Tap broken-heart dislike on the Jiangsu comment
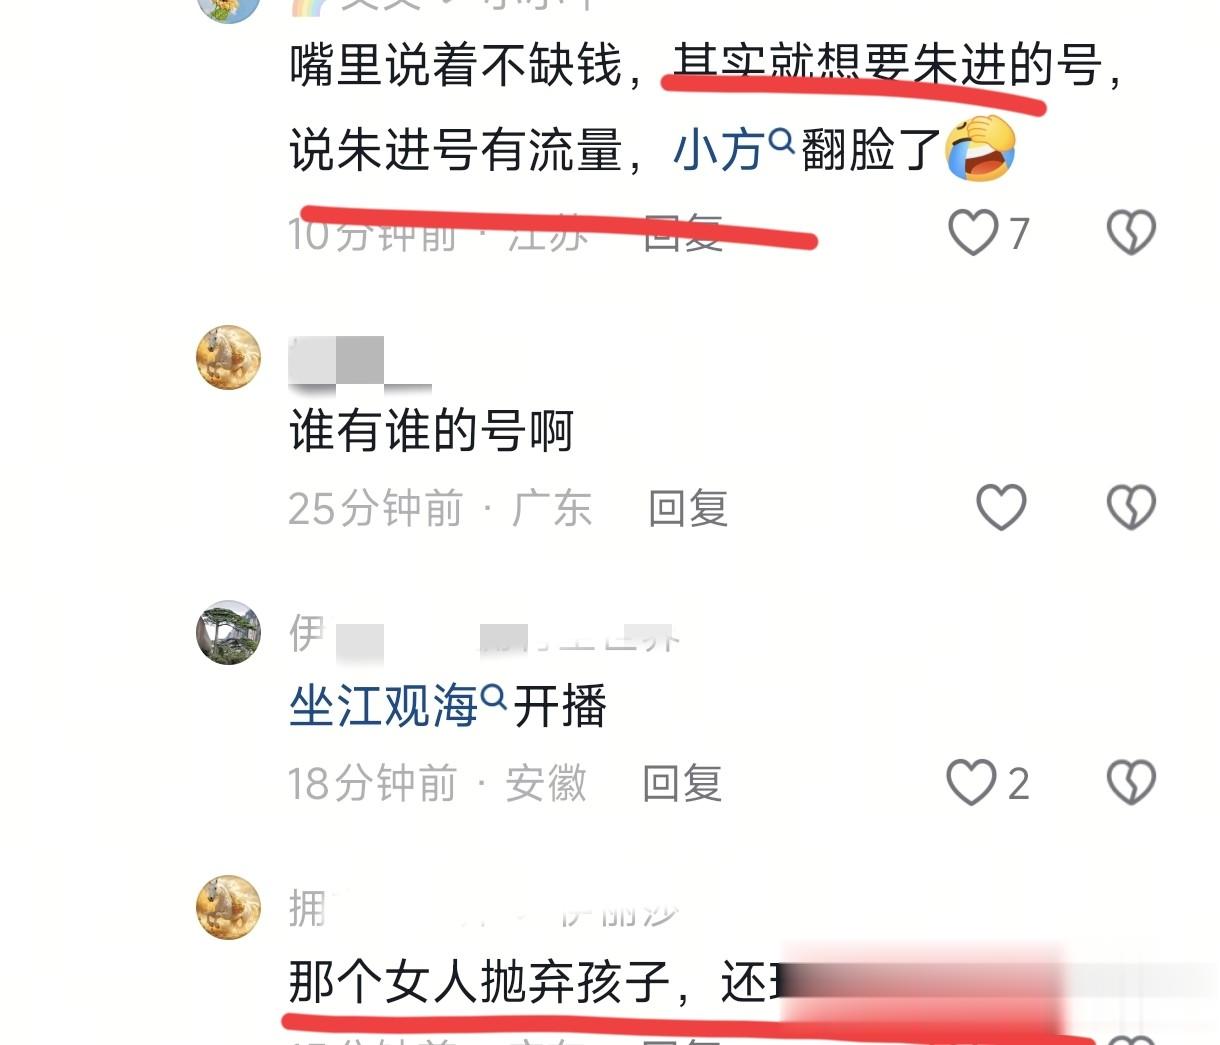Image resolution: width=1220 pixels, height=1045 pixels. [x=1131, y=232]
